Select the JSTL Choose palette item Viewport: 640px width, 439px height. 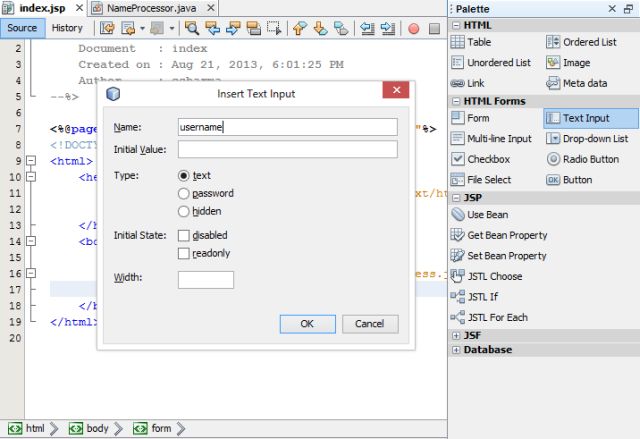click(x=487, y=276)
